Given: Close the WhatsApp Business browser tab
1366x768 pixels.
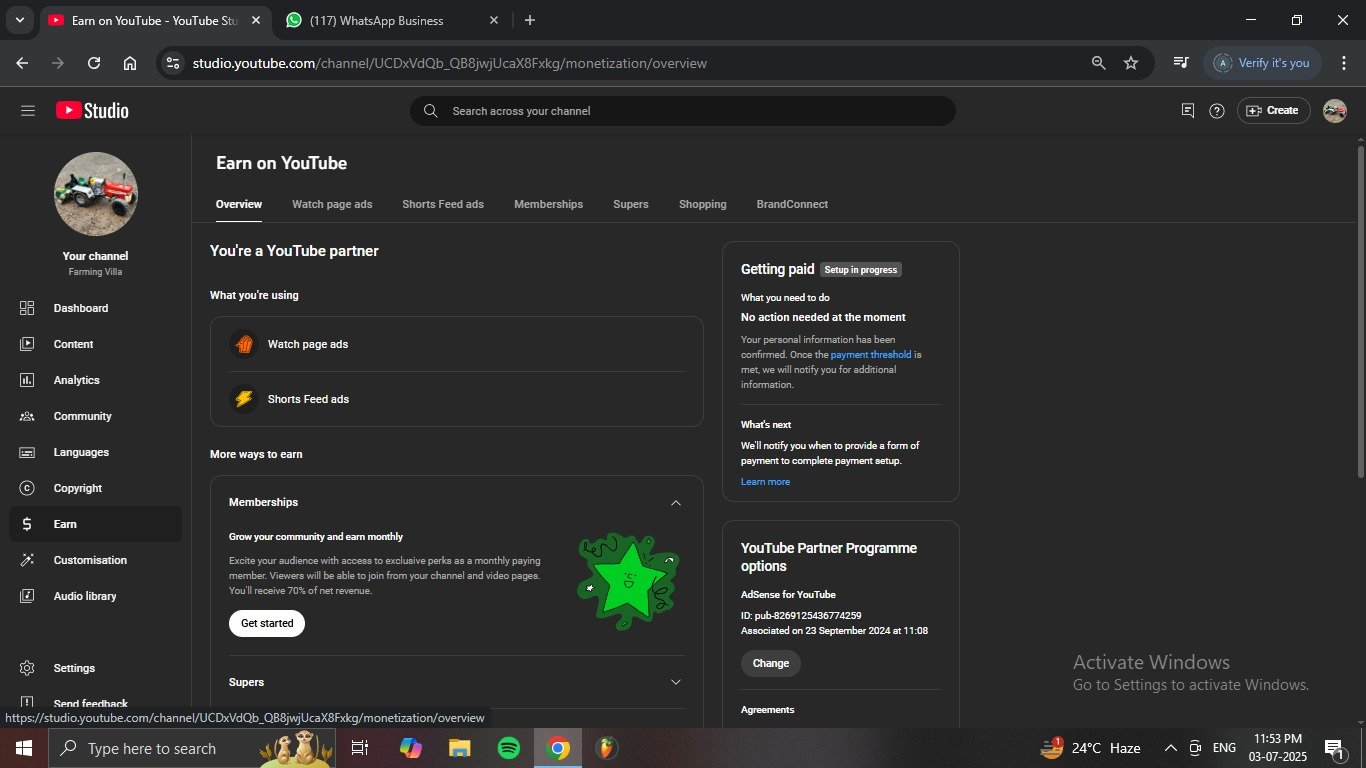Looking at the screenshot, I should (494, 20).
